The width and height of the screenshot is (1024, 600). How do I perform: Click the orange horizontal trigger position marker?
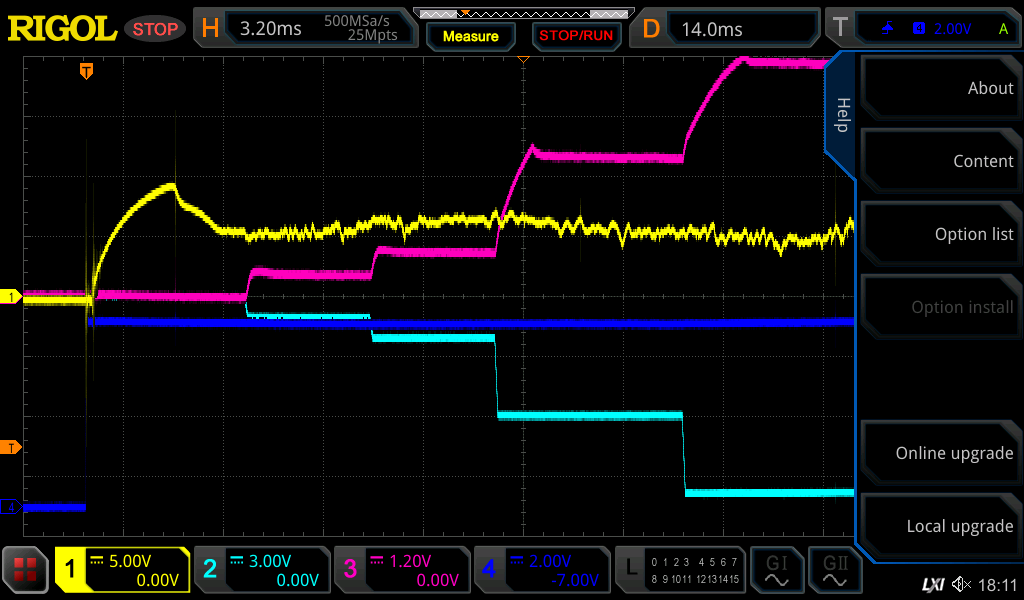coord(87,70)
